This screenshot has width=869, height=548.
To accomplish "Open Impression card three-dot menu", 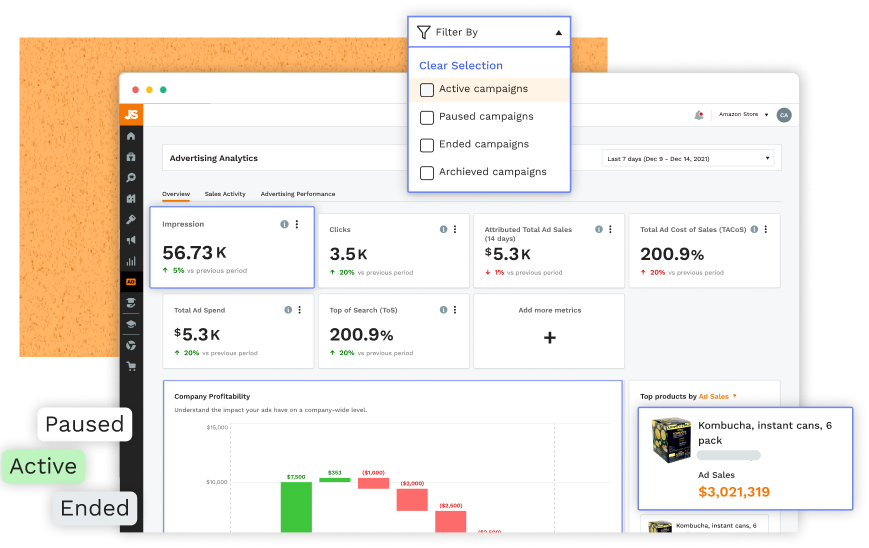I will click(x=297, y=224).
